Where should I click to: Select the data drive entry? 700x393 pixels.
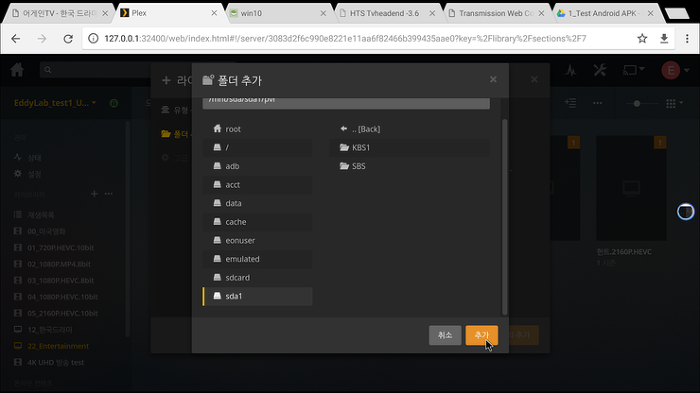[258, 203]
